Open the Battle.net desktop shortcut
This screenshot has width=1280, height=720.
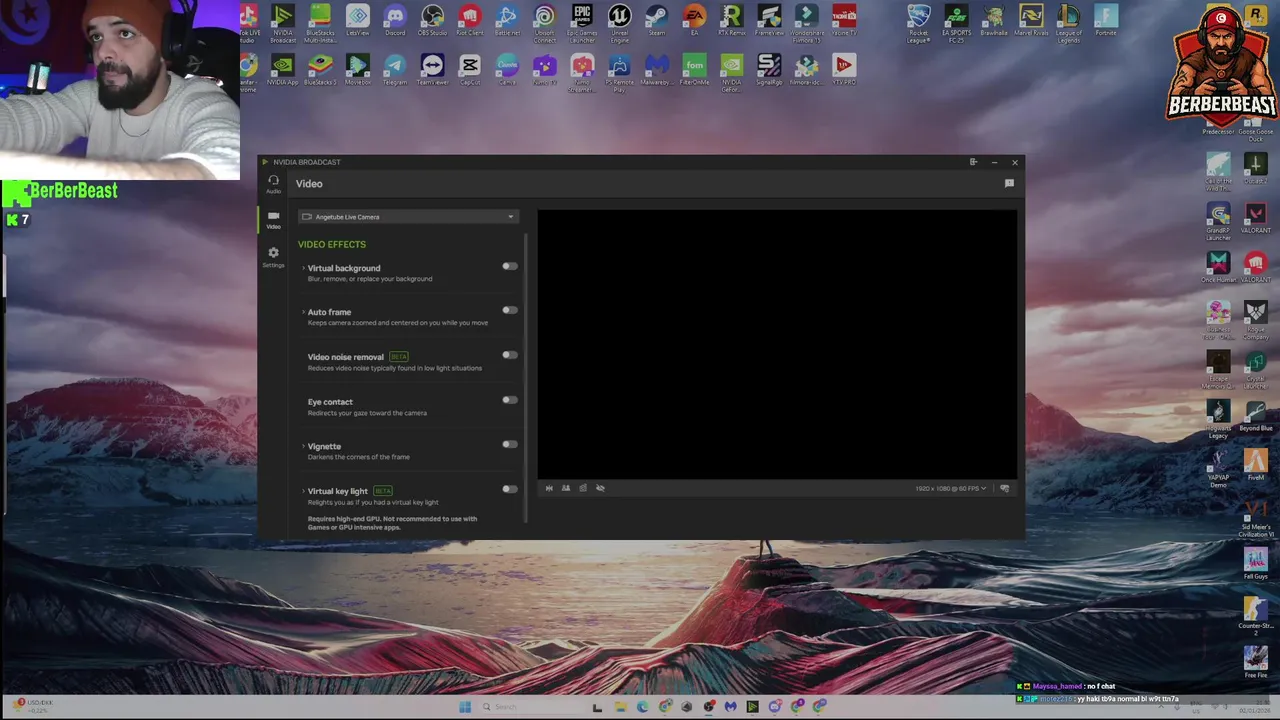(507, 20)
